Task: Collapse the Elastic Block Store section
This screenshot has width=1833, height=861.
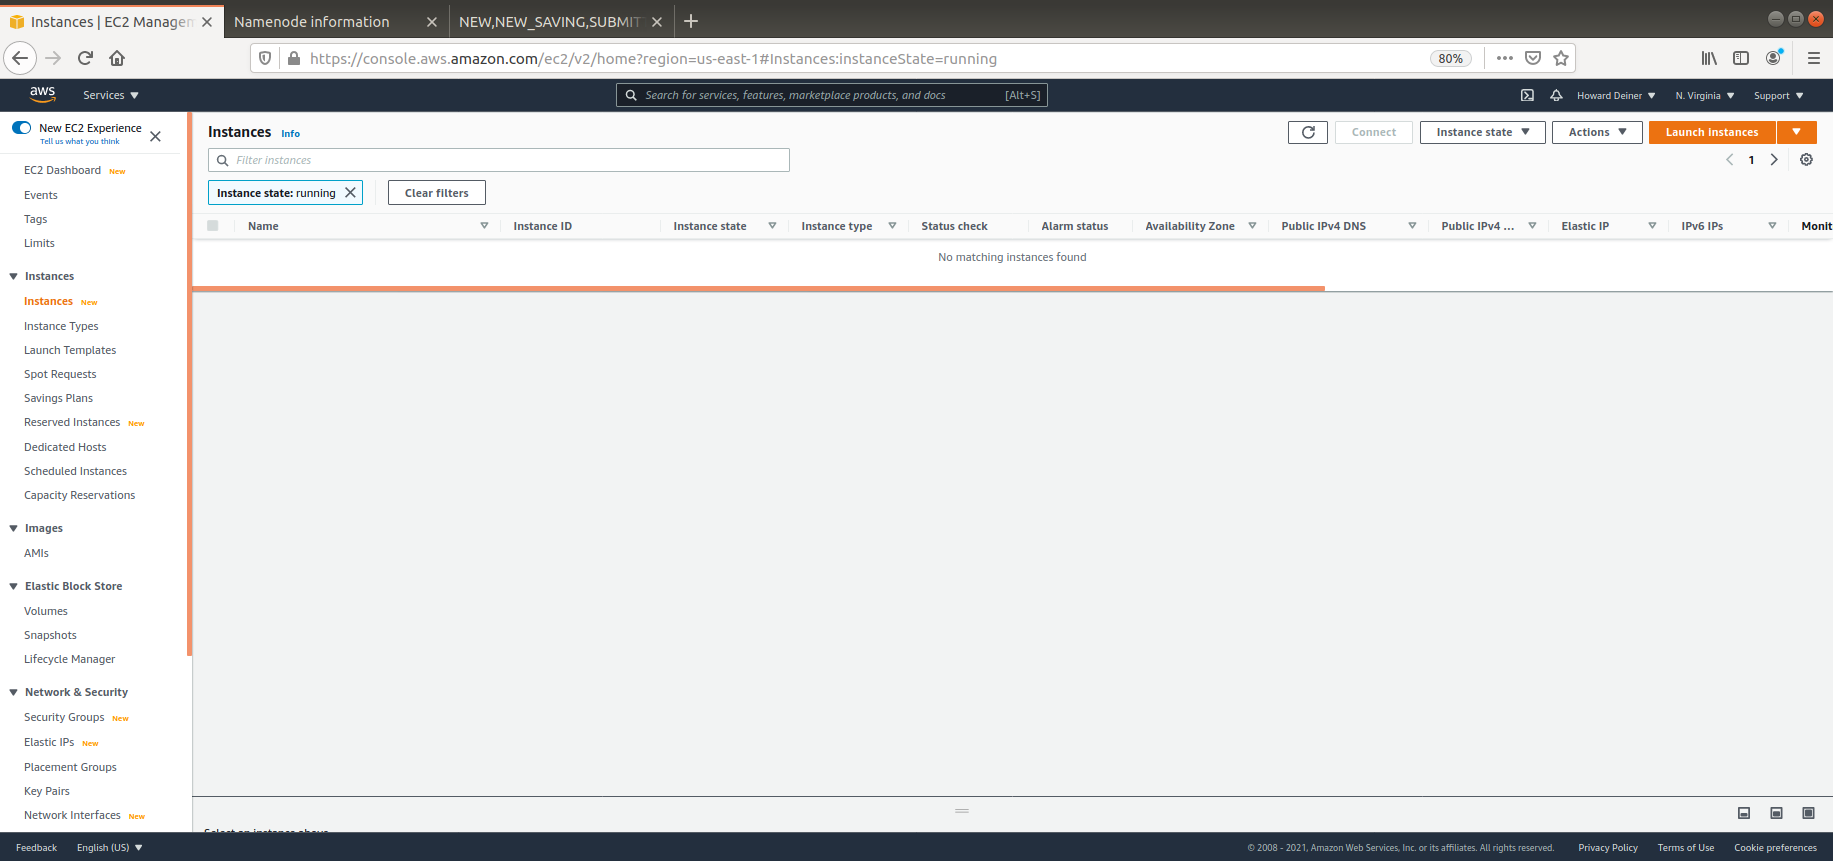Action: [13, 586]
